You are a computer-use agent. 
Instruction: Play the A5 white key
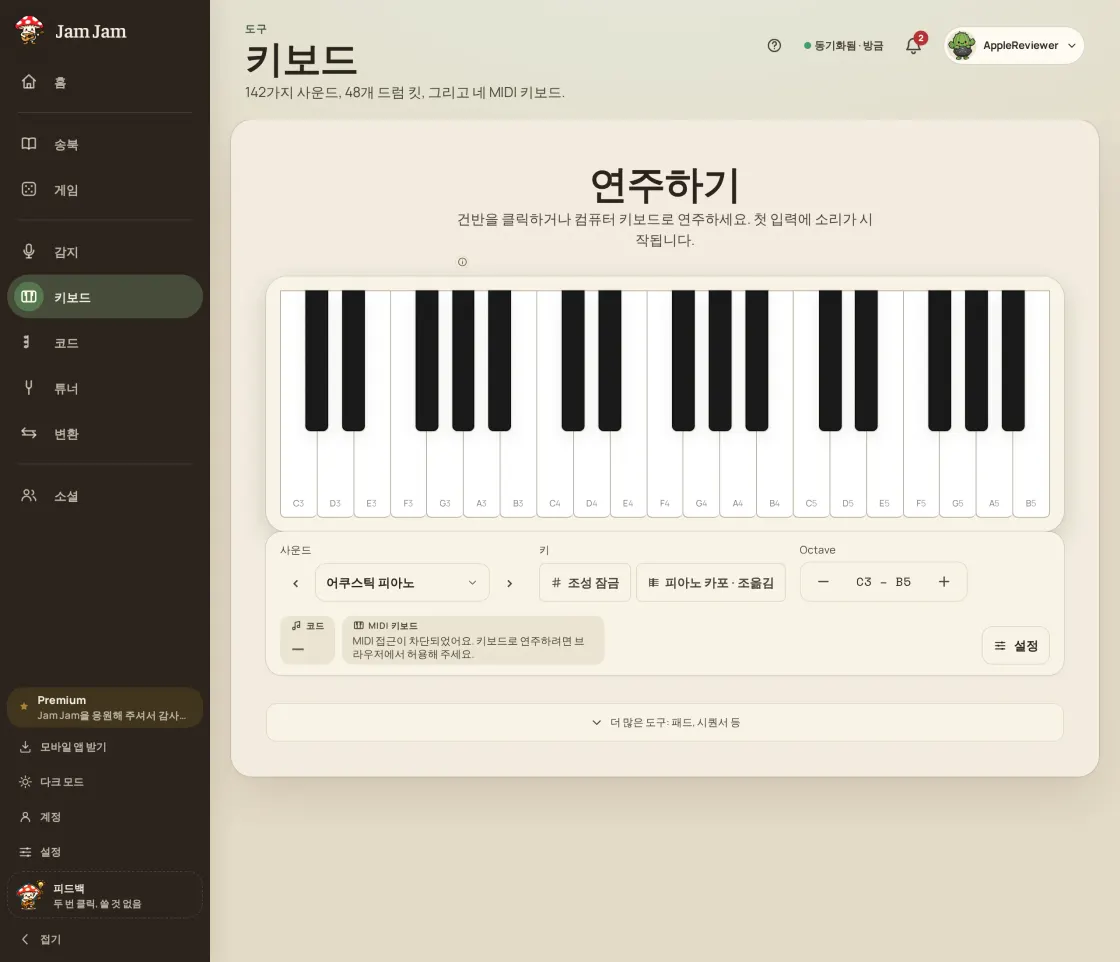(994, 475)
